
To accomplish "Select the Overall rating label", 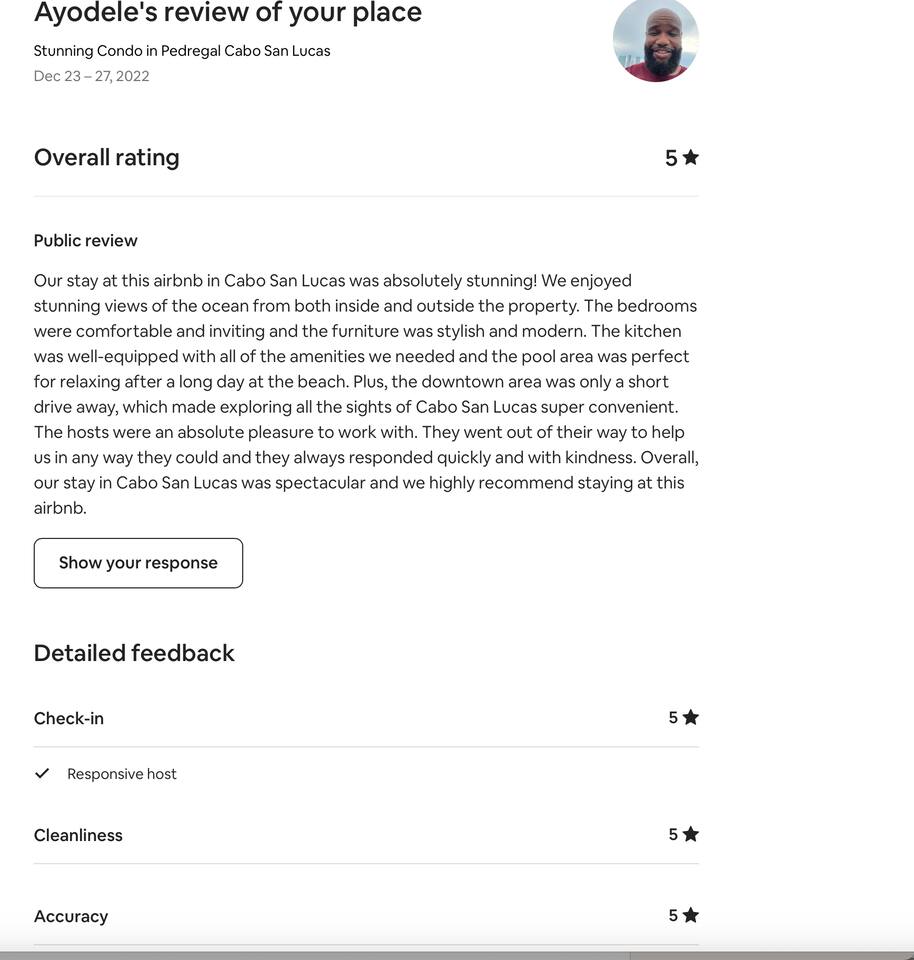I will coord(107,157).
